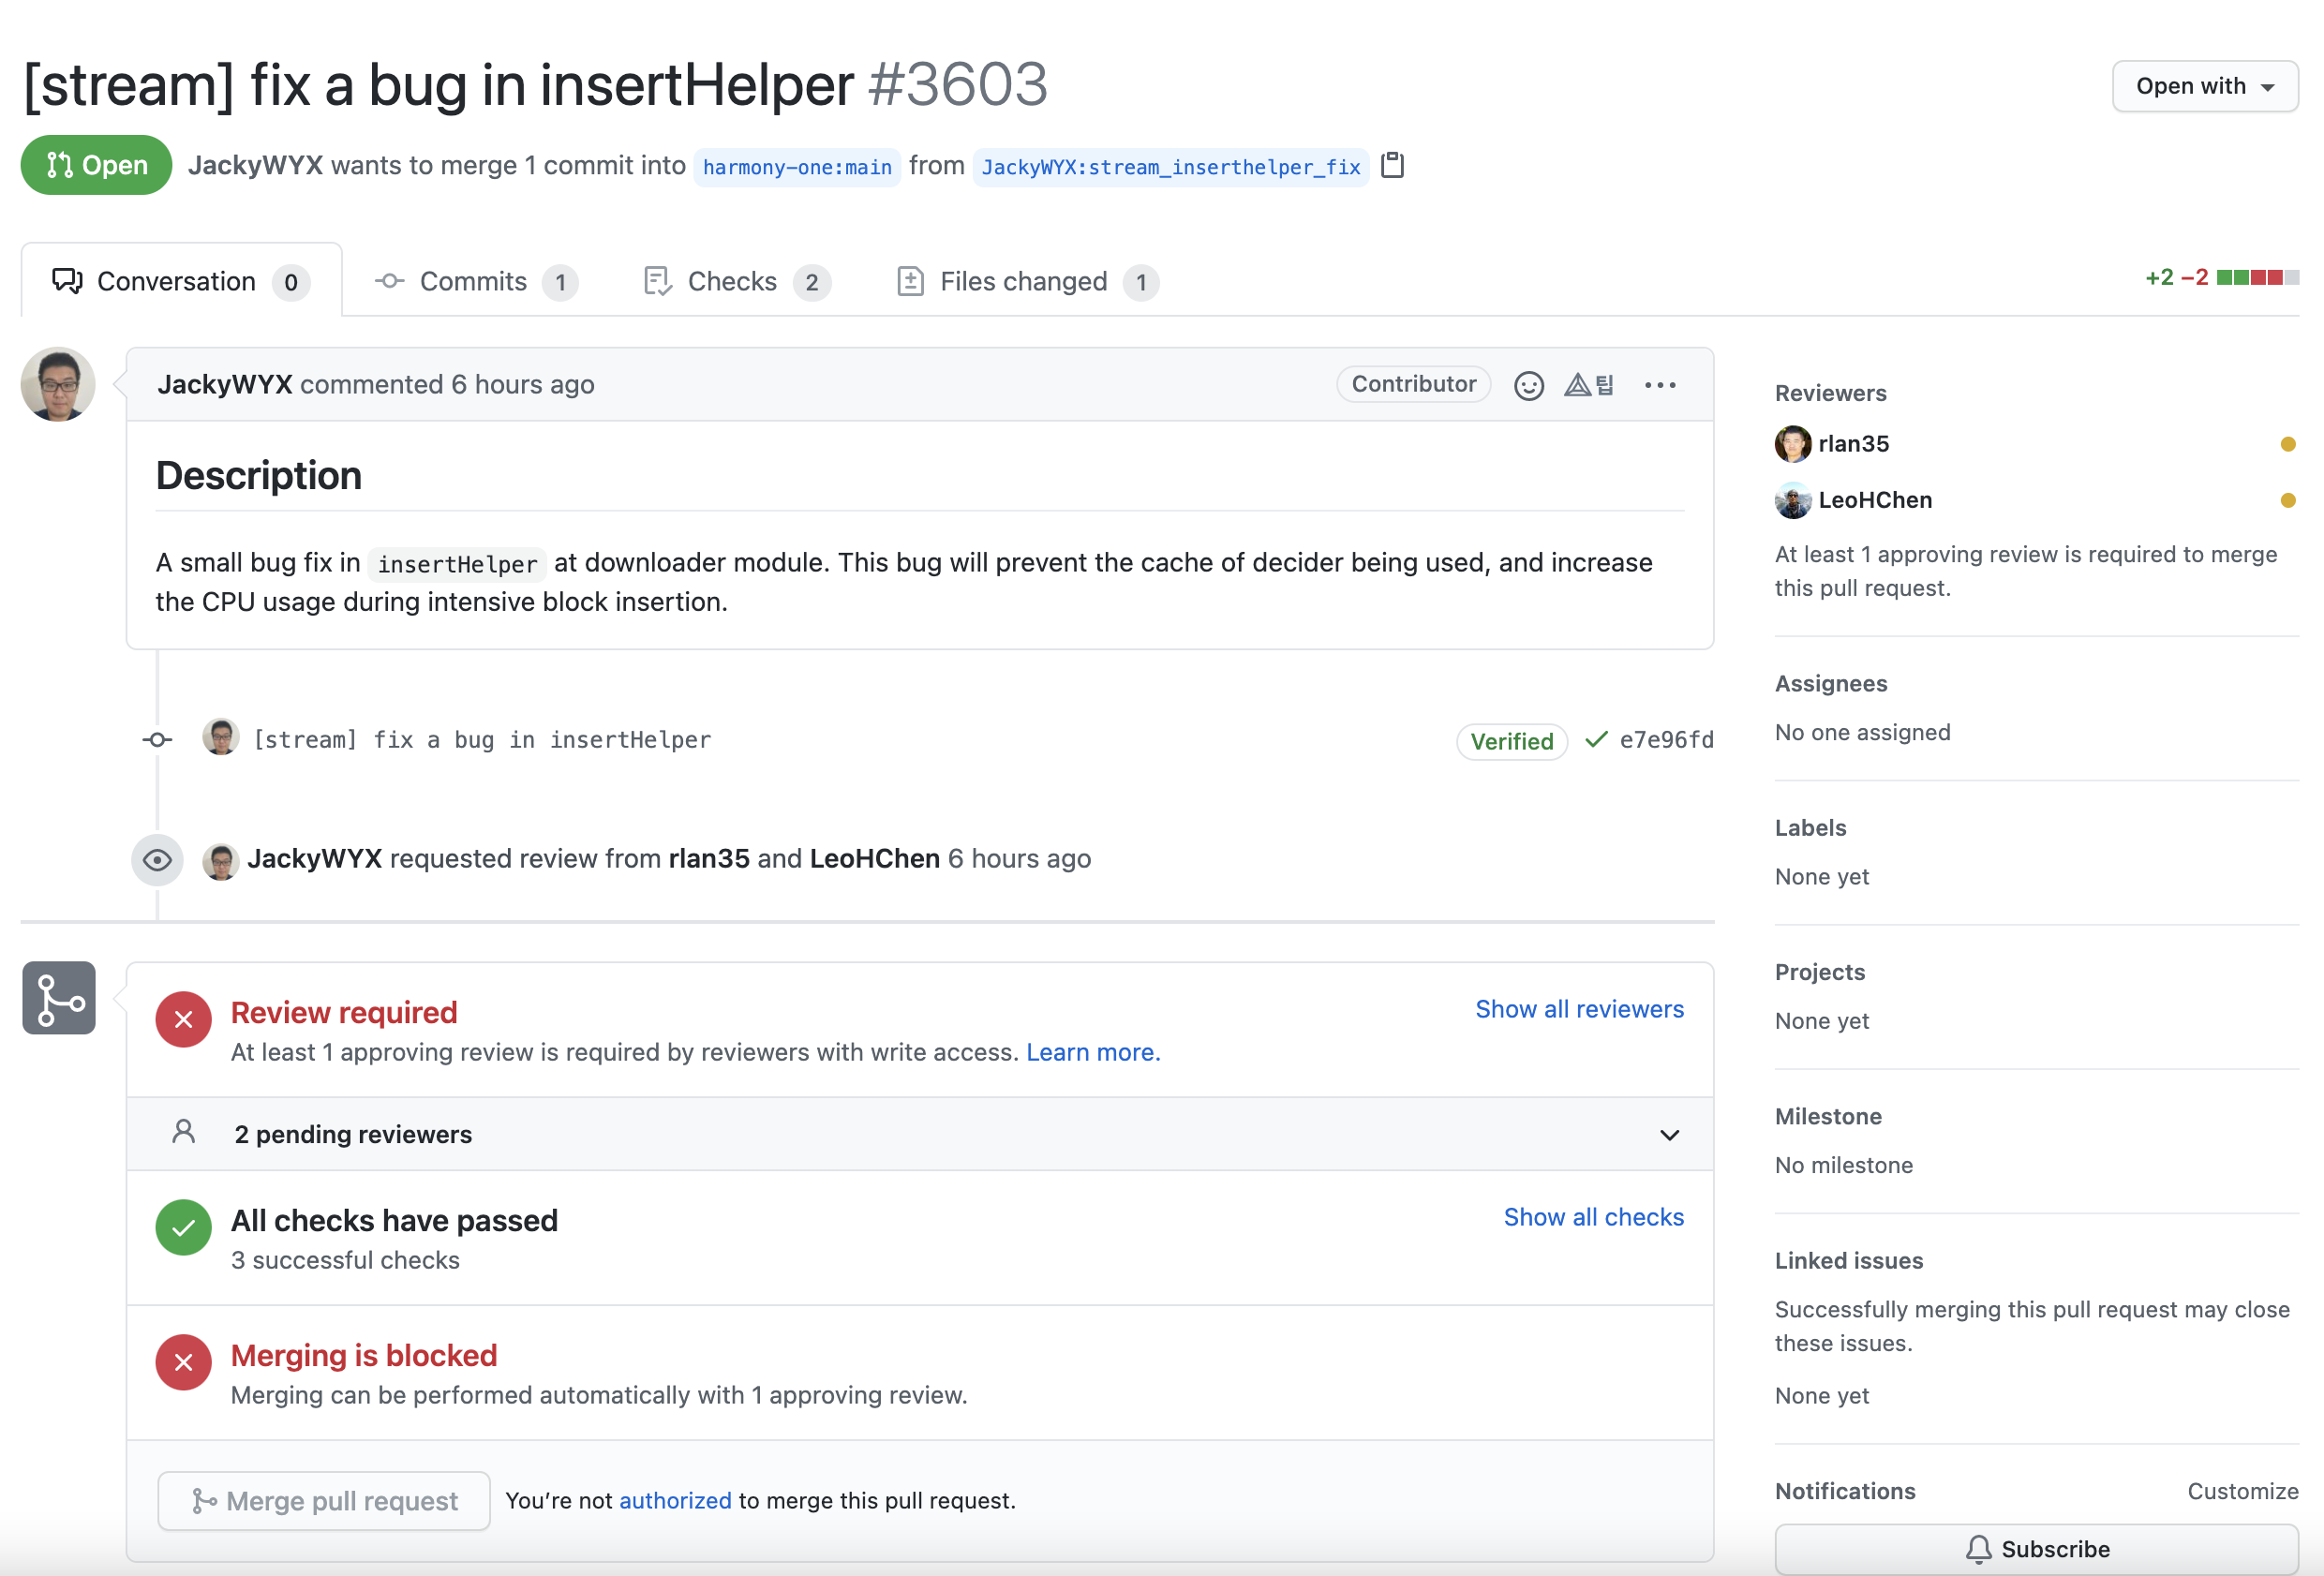Viewport: 2324px width, 1576px height.
Task: Click rlan35's reviewer avatar
Action: [x=1792, y=444]
